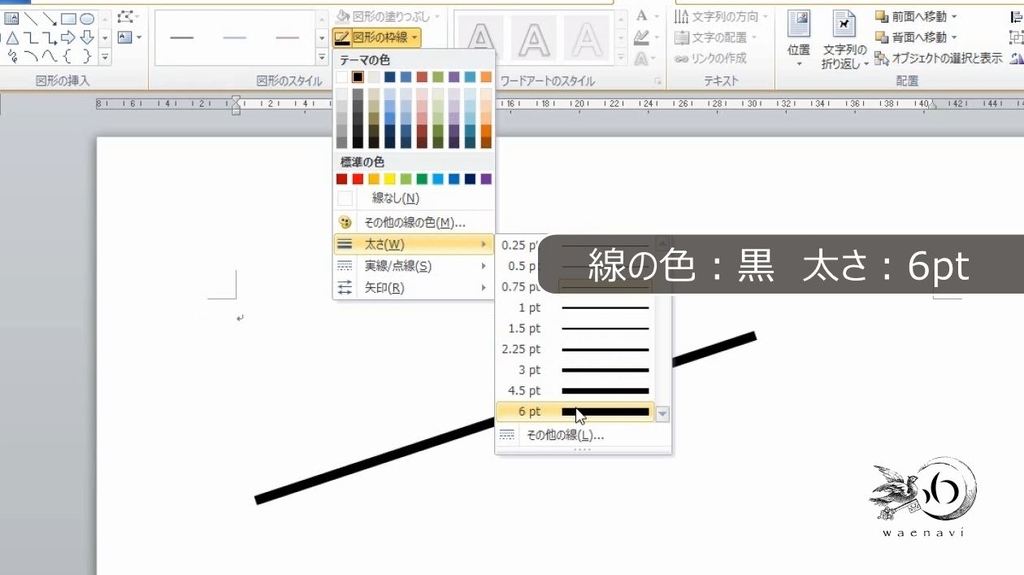Pick orange theme color swatch in top row

point(486,77)
